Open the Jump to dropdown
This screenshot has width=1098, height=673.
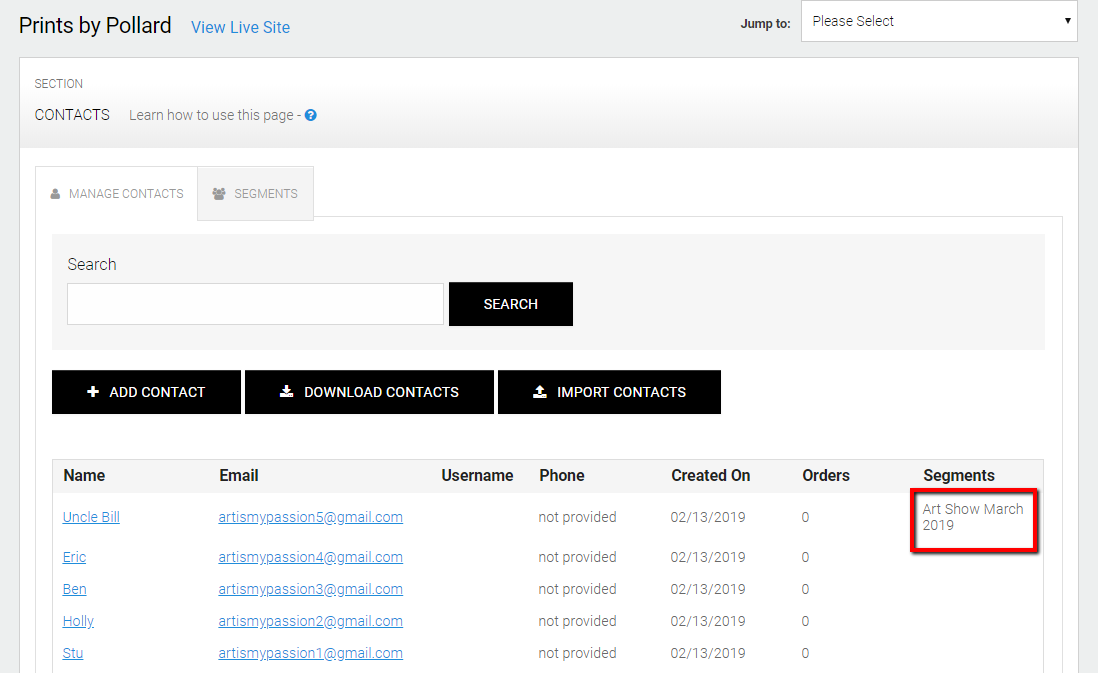[939, 21]
